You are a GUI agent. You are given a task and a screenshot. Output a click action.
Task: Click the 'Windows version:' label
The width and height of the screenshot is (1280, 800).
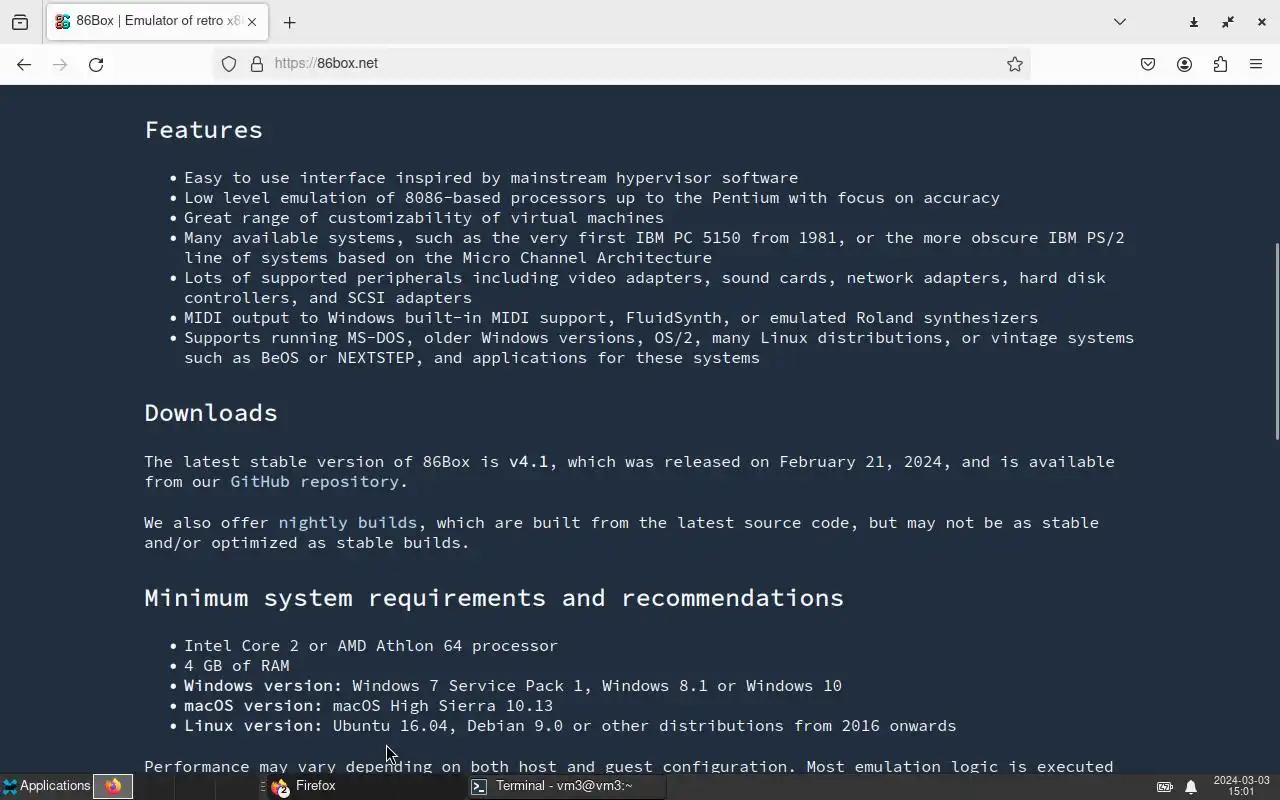click(x=263, y=686)
